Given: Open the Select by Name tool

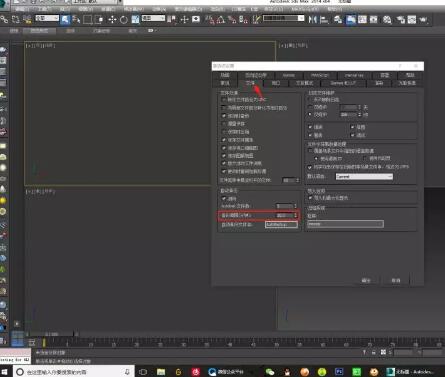Looking at the screenshot, I should point(76,20).
